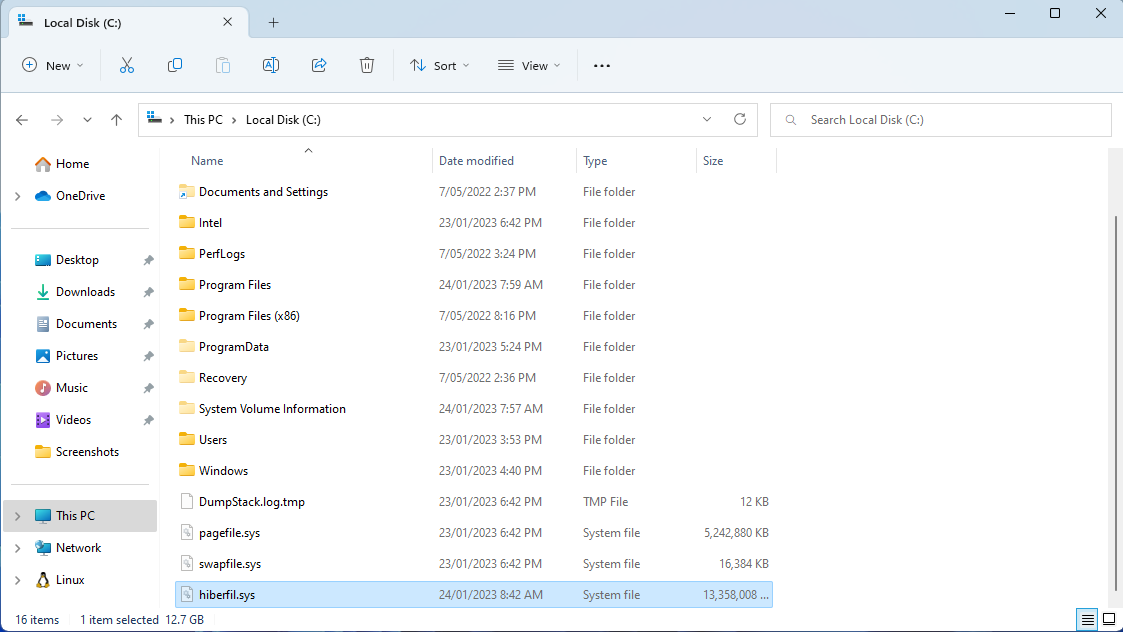This screenshot has height=632, width=1123.
Task: Click the Paste clipboard icon
Action: click(x=223, y=65)
